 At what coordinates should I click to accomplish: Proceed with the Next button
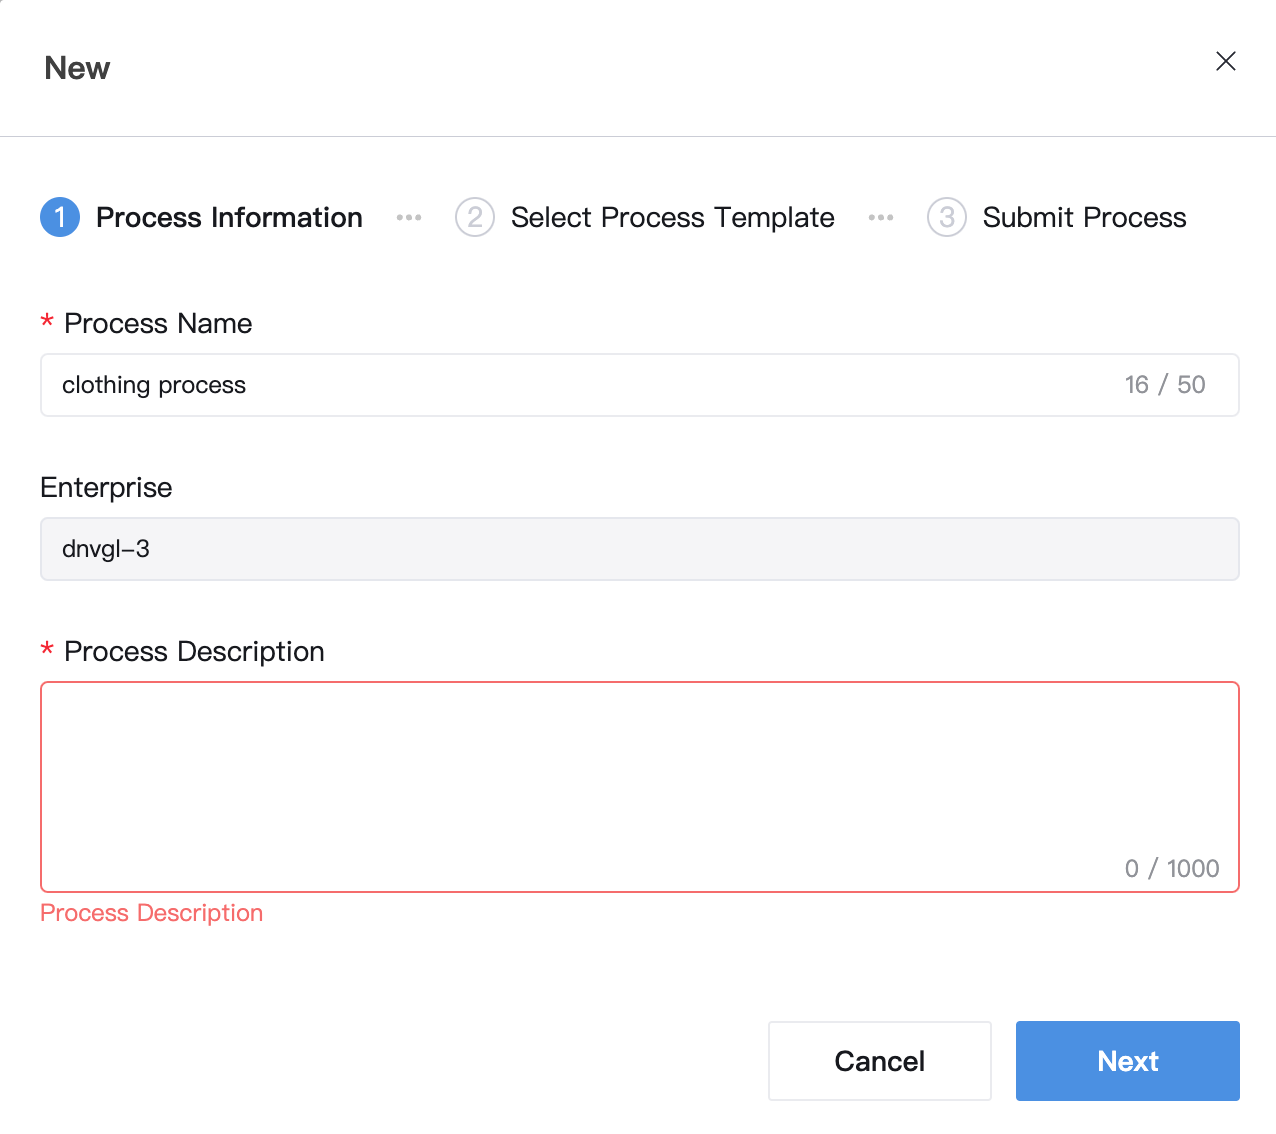point(1128,1061)
